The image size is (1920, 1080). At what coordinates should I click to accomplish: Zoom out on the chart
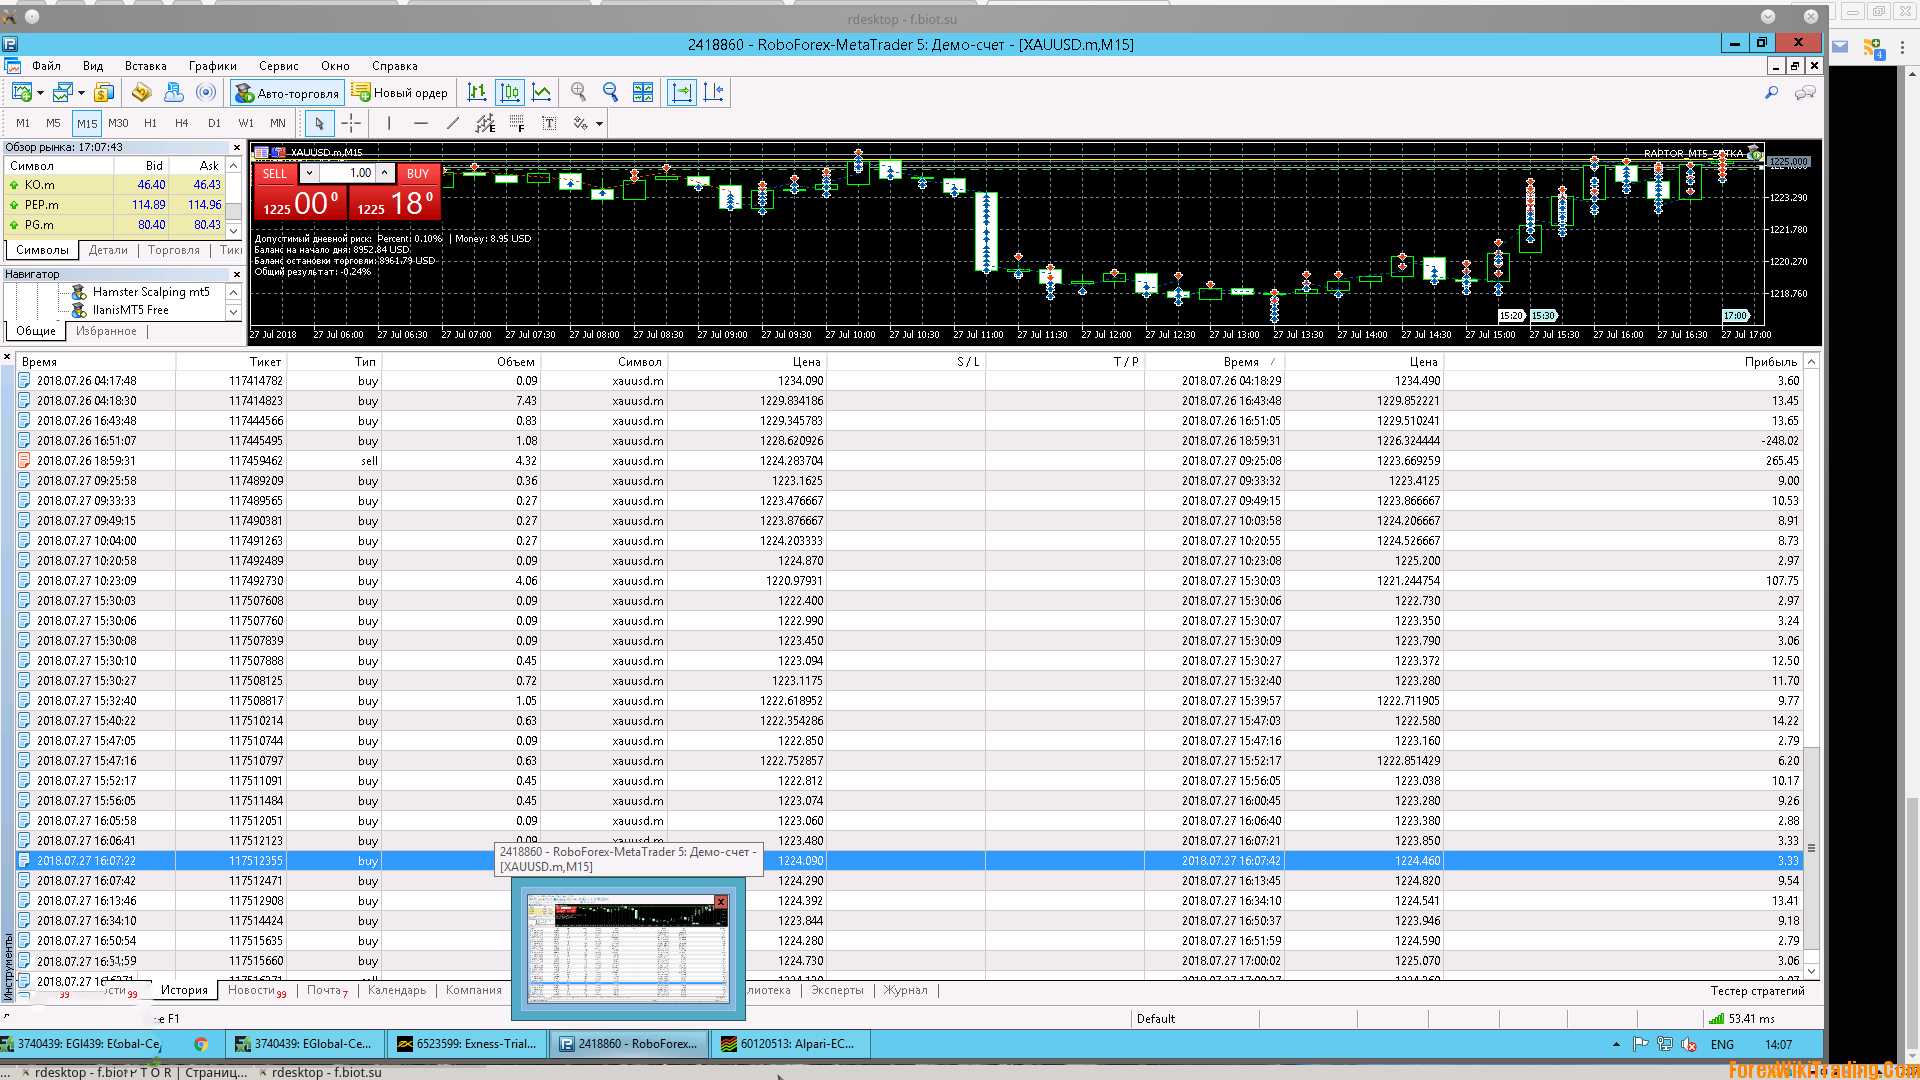pyautogui.click(x=610, y=93)
